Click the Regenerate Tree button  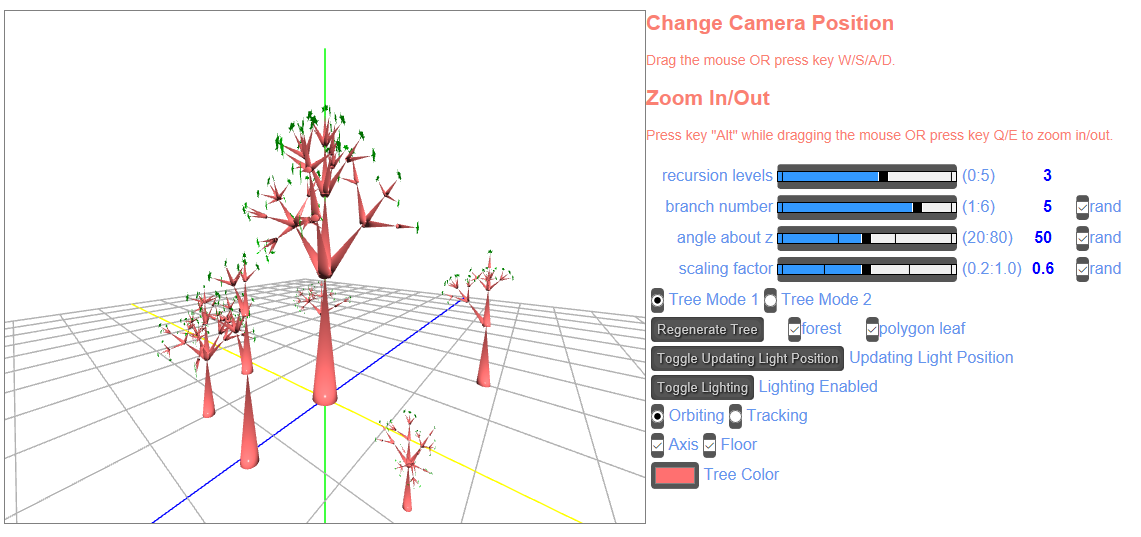point(707,330)
